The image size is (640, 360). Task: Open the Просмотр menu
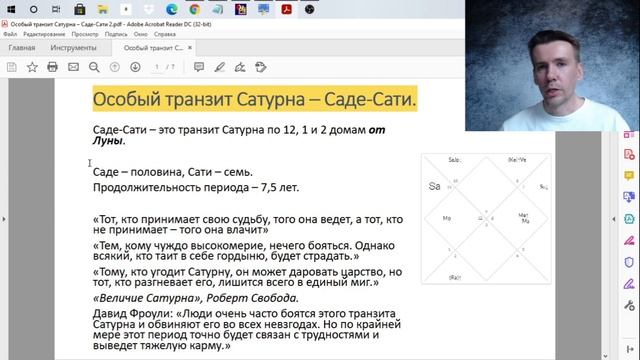coord(85,34)
